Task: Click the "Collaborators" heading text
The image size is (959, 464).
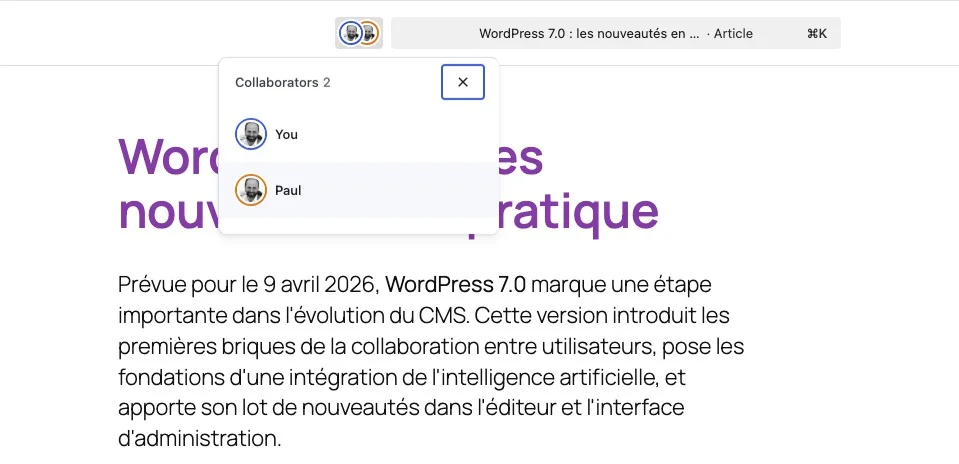Action: pyautogui.click(x=276, y=82)
